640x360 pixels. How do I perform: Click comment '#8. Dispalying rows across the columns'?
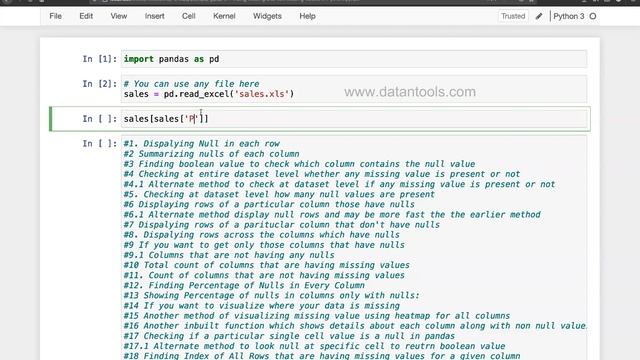coord(262,235)
